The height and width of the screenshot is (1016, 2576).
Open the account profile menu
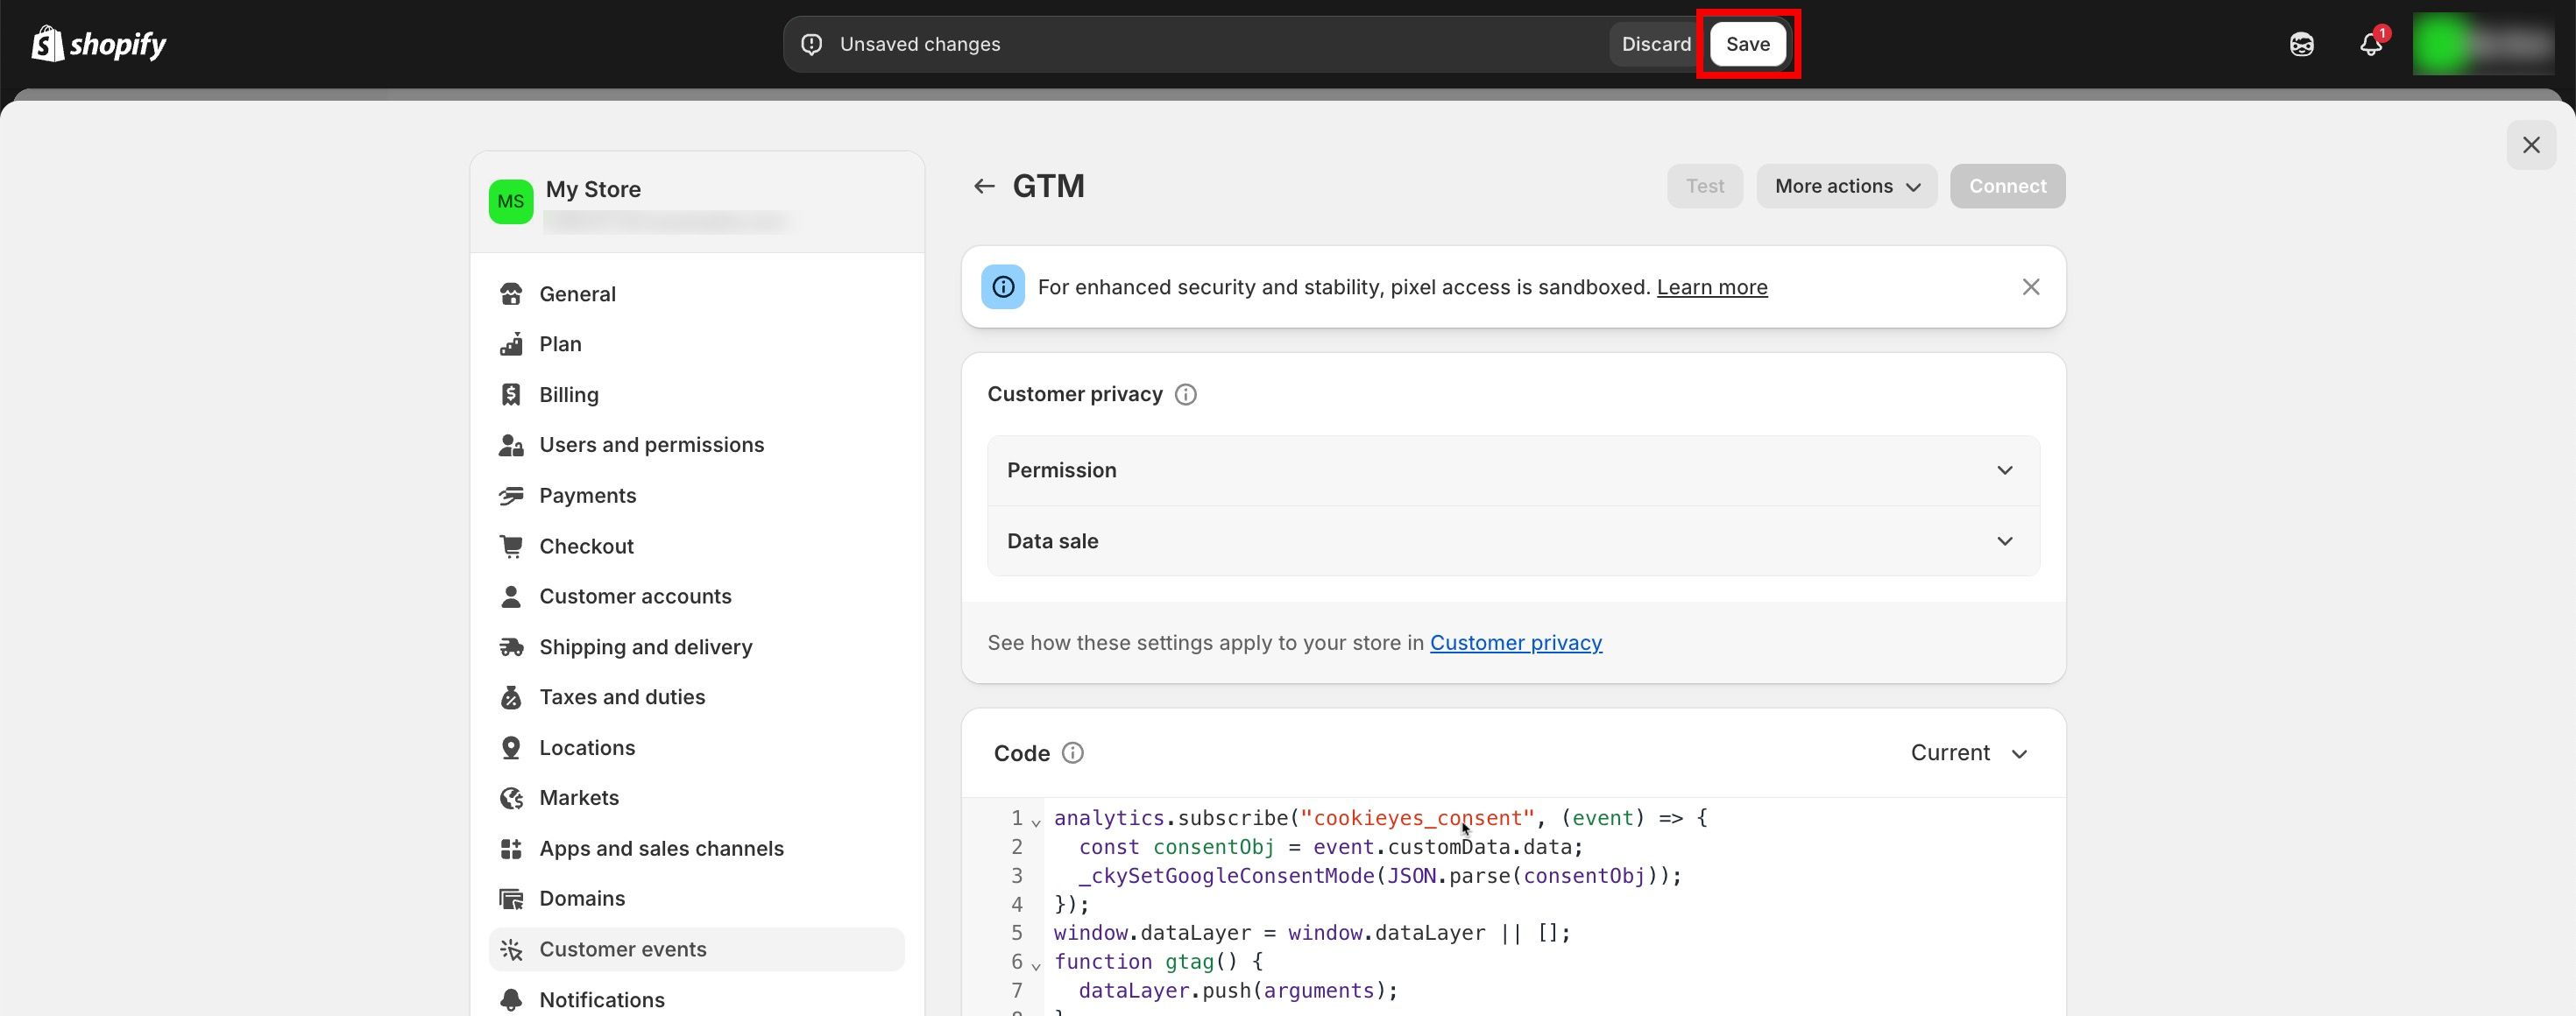(2483, 44)
